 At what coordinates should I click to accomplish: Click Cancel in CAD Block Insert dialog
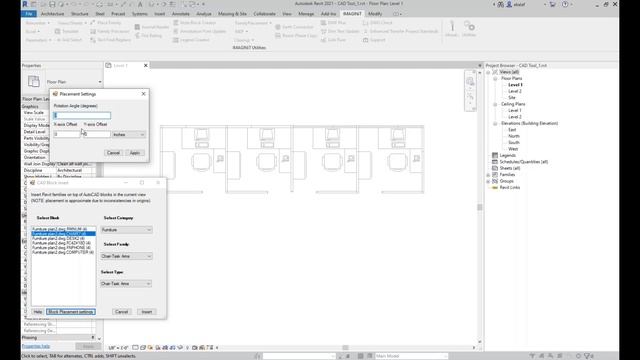coord(121,312)
